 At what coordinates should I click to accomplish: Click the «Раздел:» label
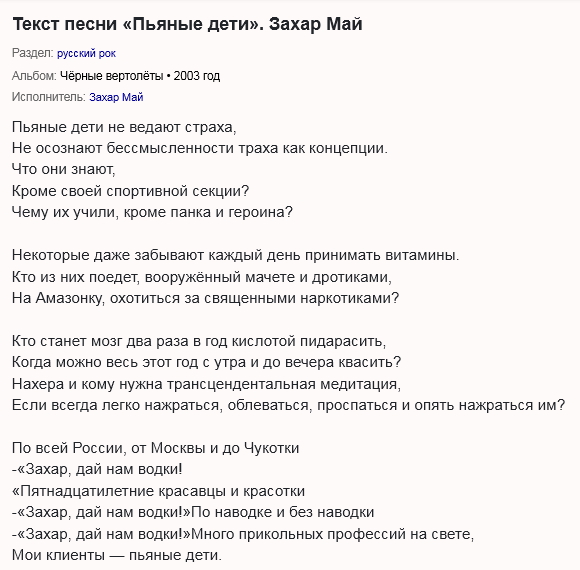(33, 53)
